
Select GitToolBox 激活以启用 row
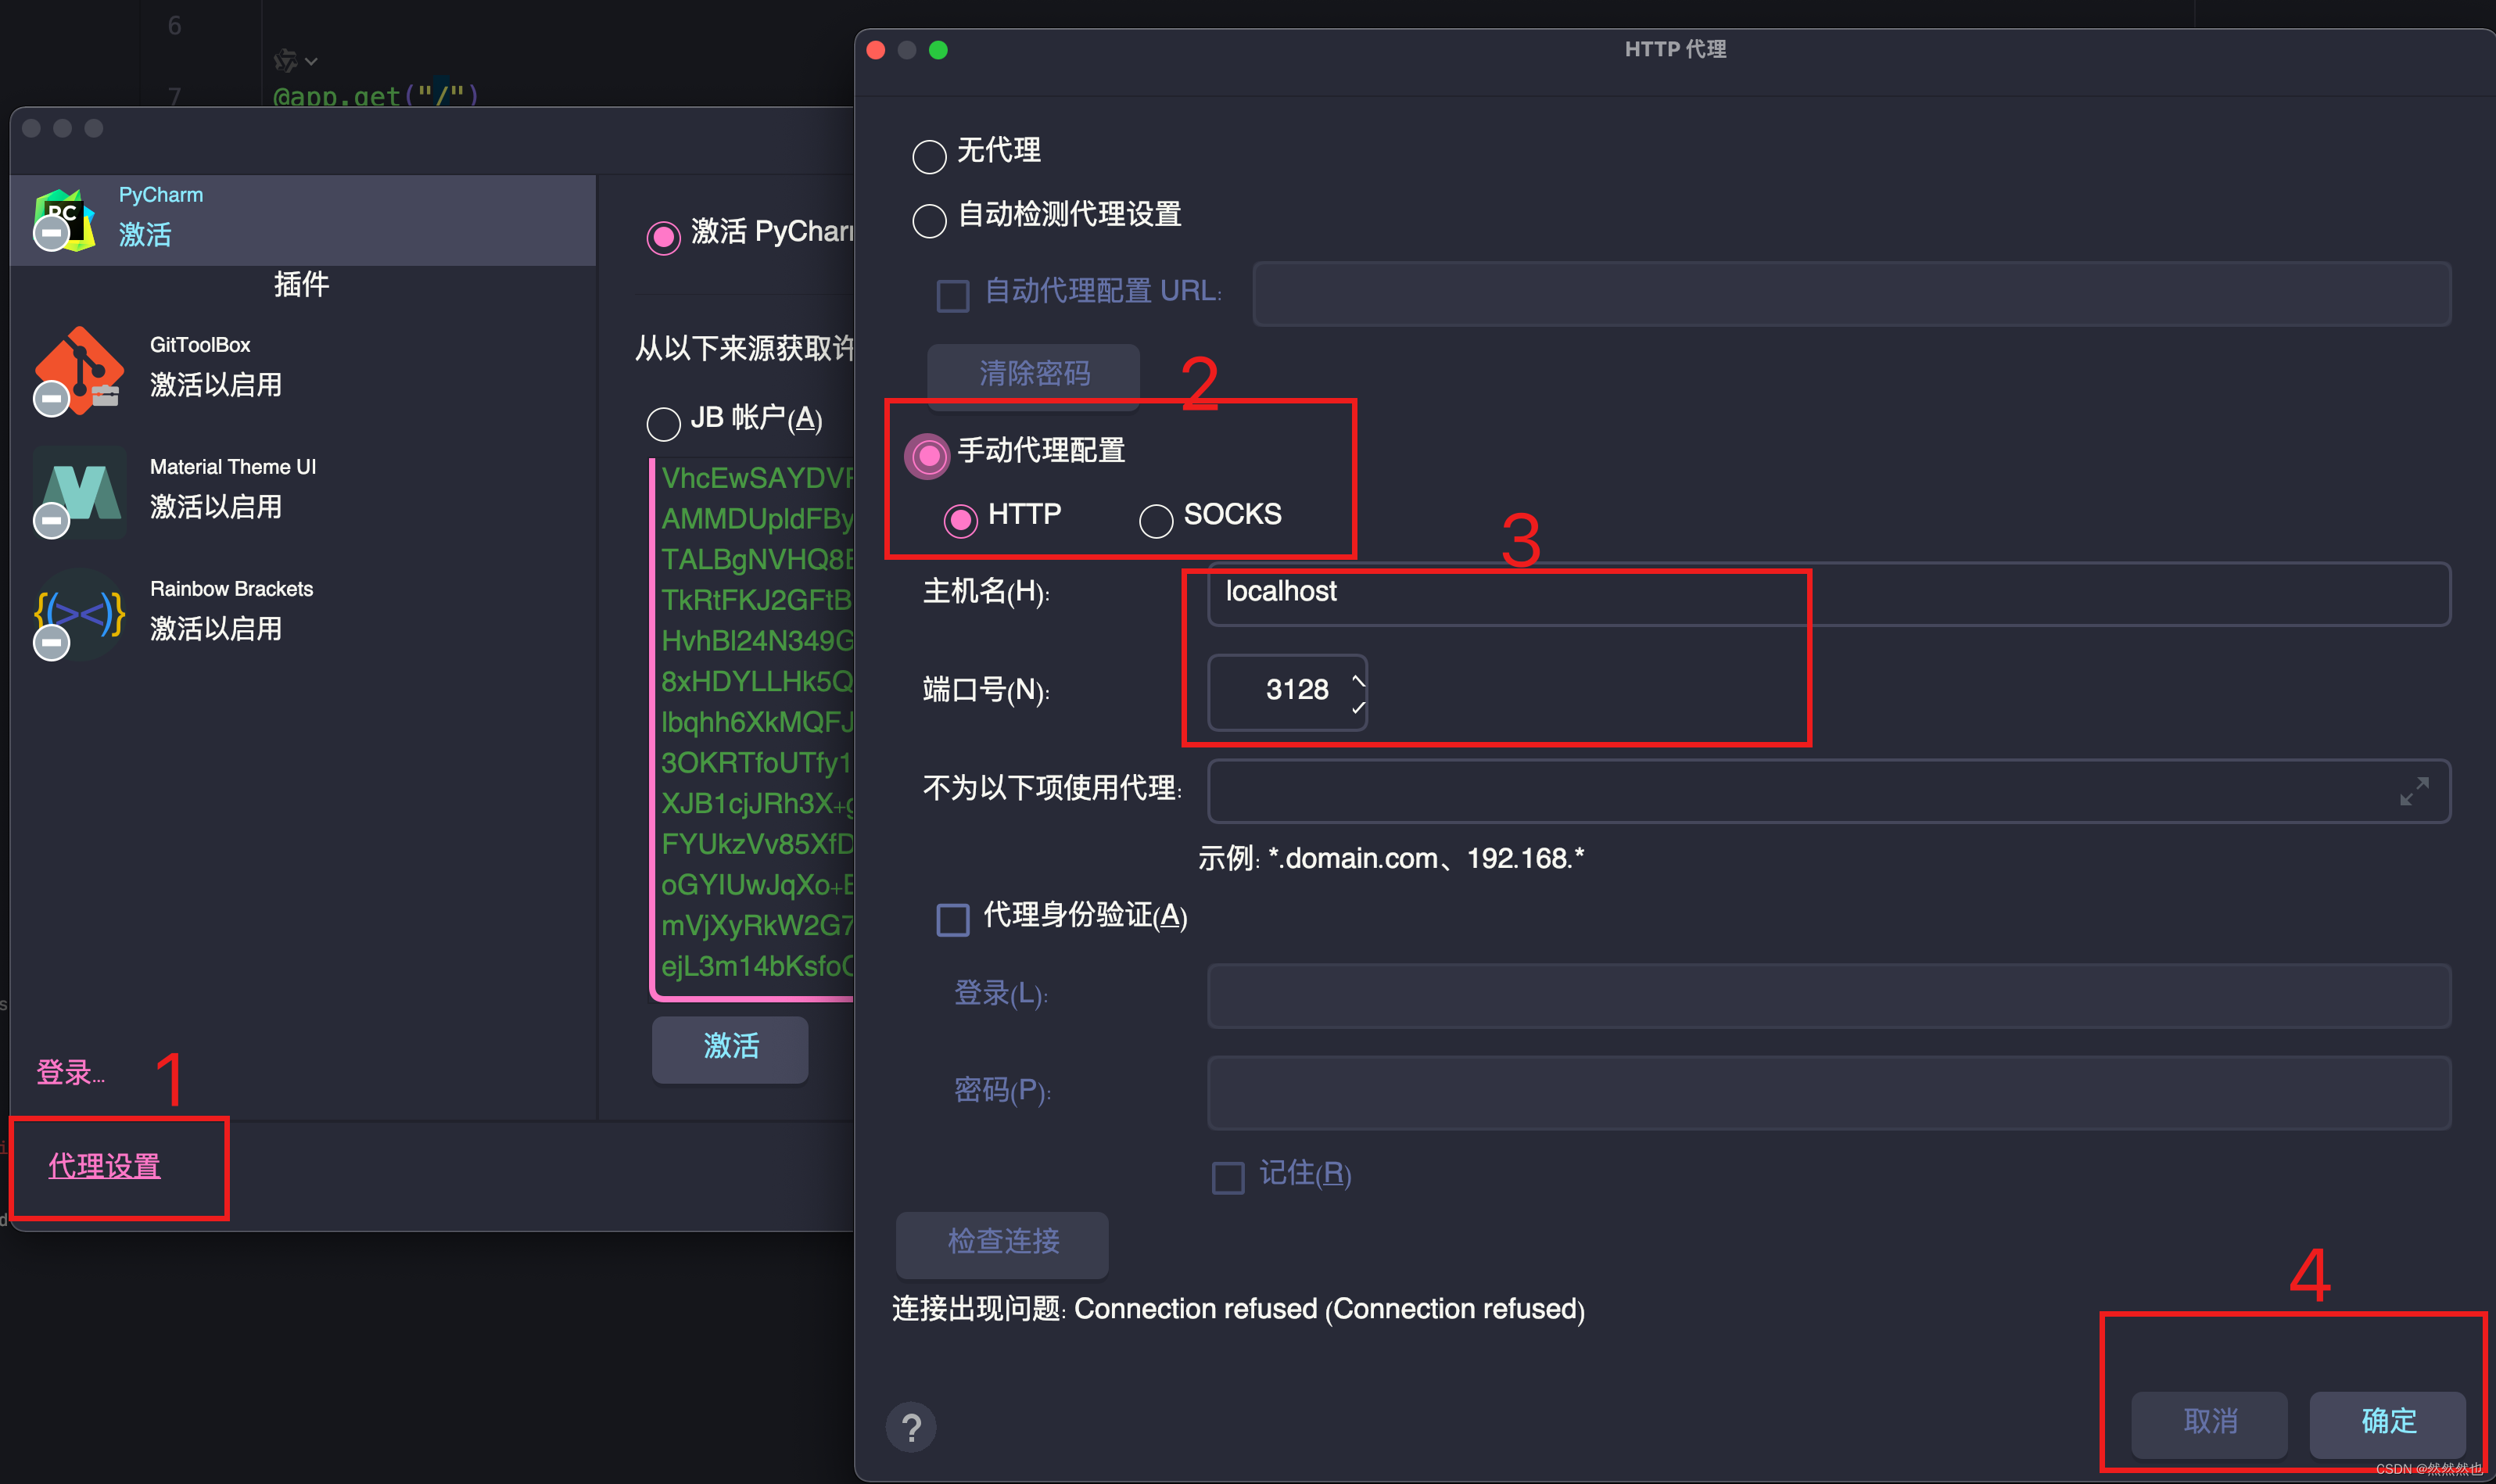(x=303, y=370)
